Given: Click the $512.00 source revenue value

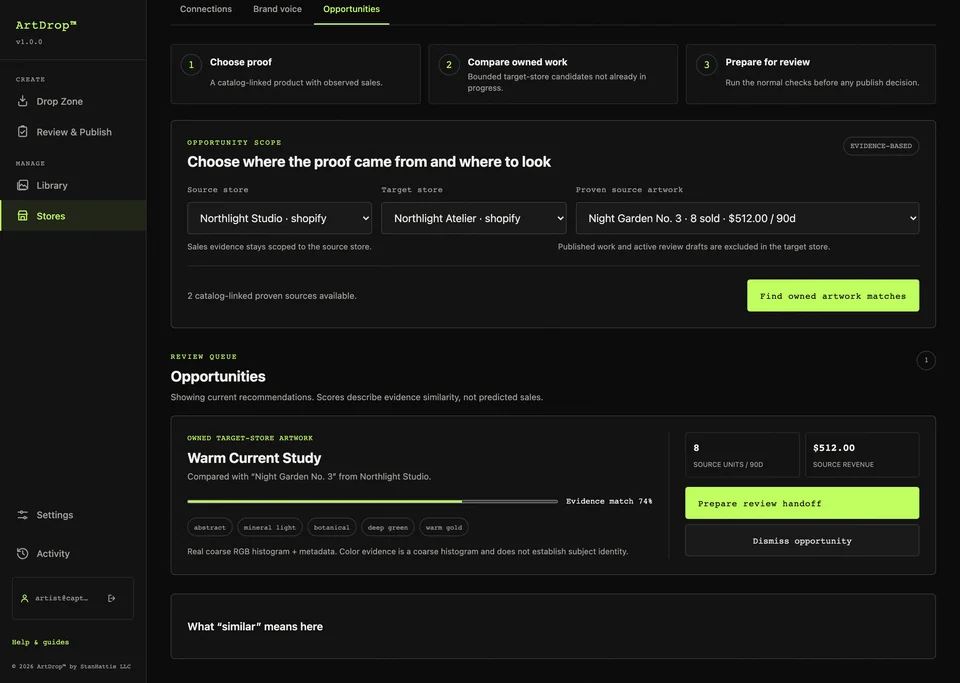Looking at the screenshot, I should (833, 448).
